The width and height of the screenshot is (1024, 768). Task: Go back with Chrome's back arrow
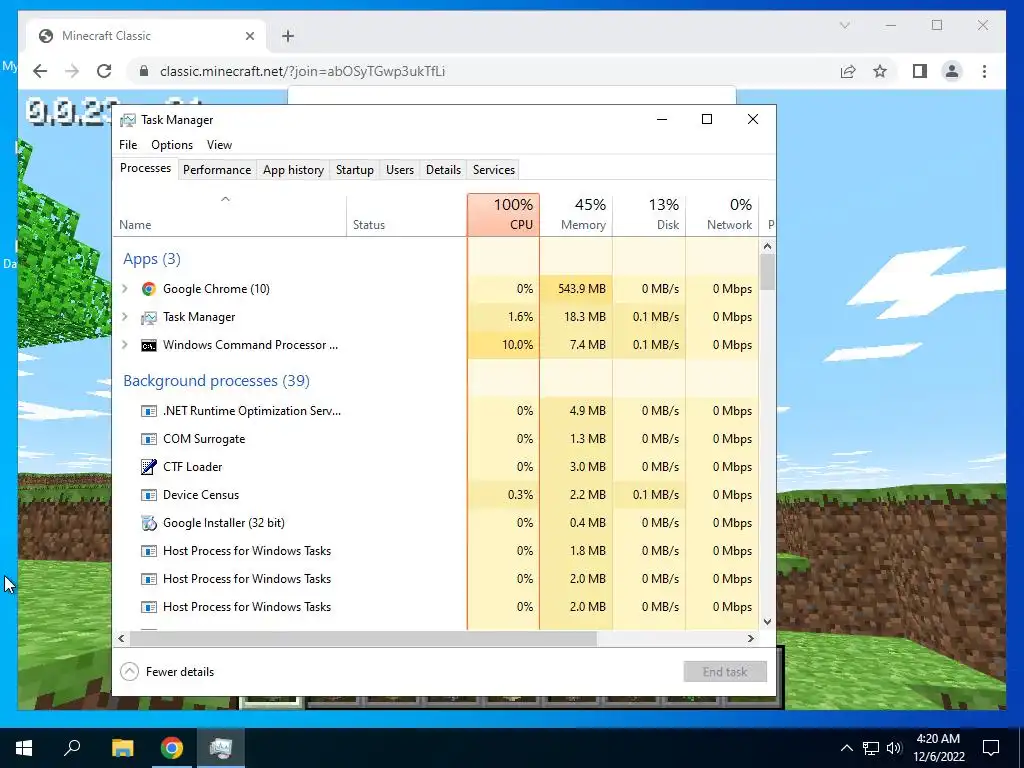40,71
